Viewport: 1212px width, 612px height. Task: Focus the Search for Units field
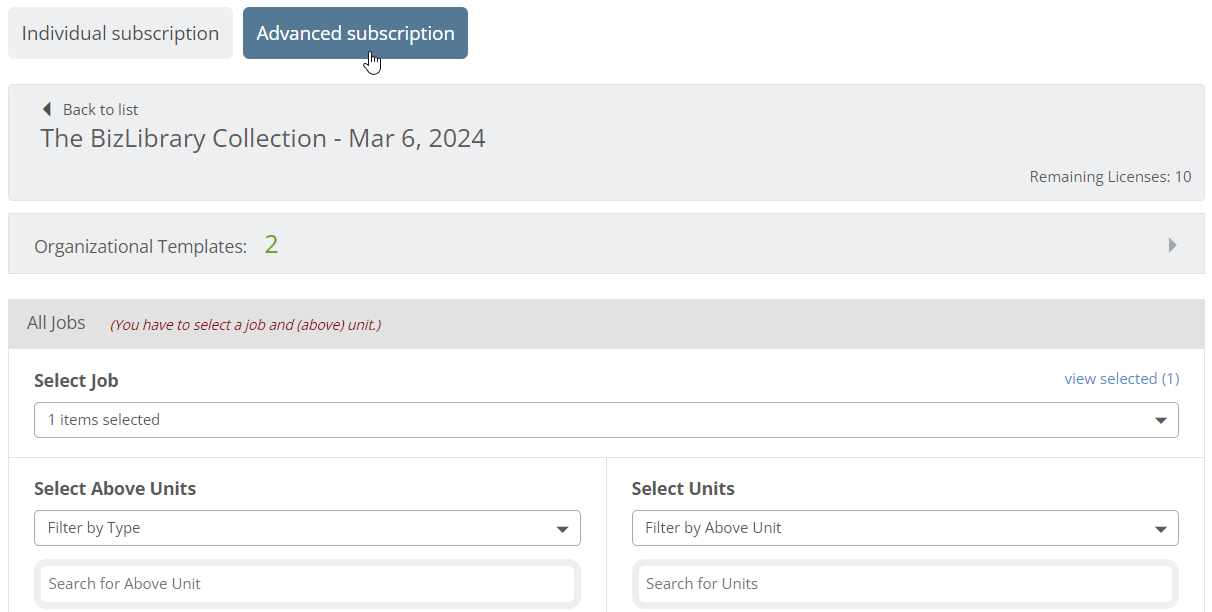click(x=905, y=584)
